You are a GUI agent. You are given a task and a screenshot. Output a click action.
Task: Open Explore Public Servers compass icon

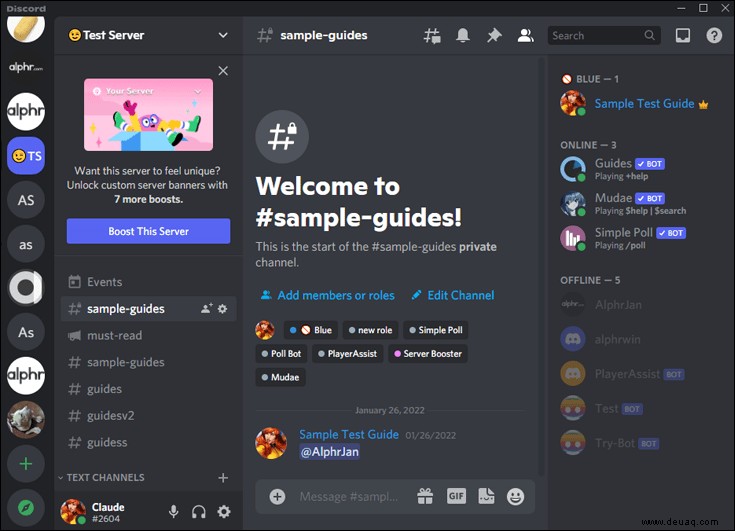coord(26,508)
